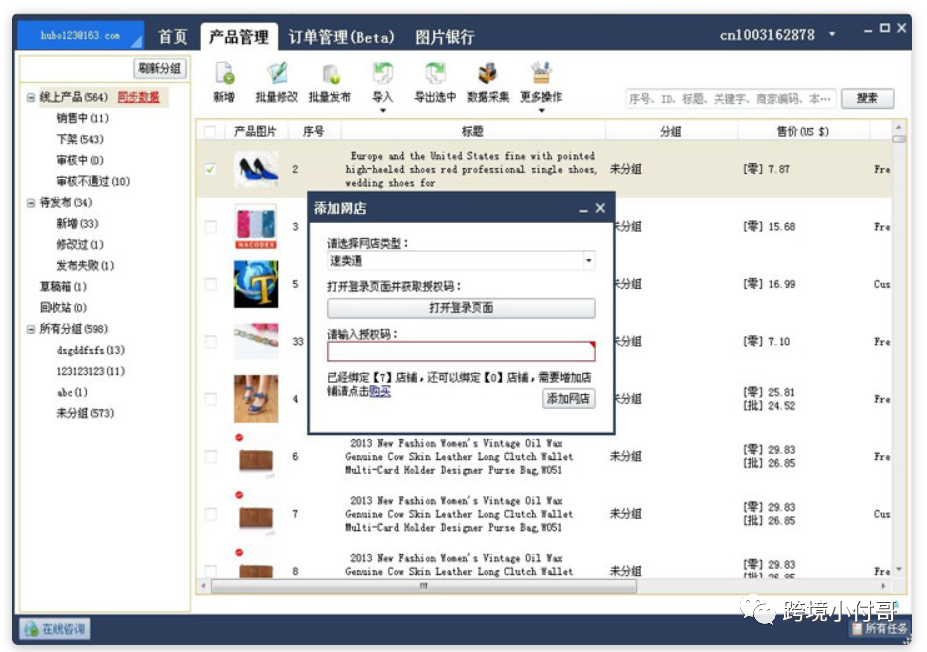Select 修改过 (1) in the tree
The width and height of the screenshot is (927, 652).
(80, 245)
